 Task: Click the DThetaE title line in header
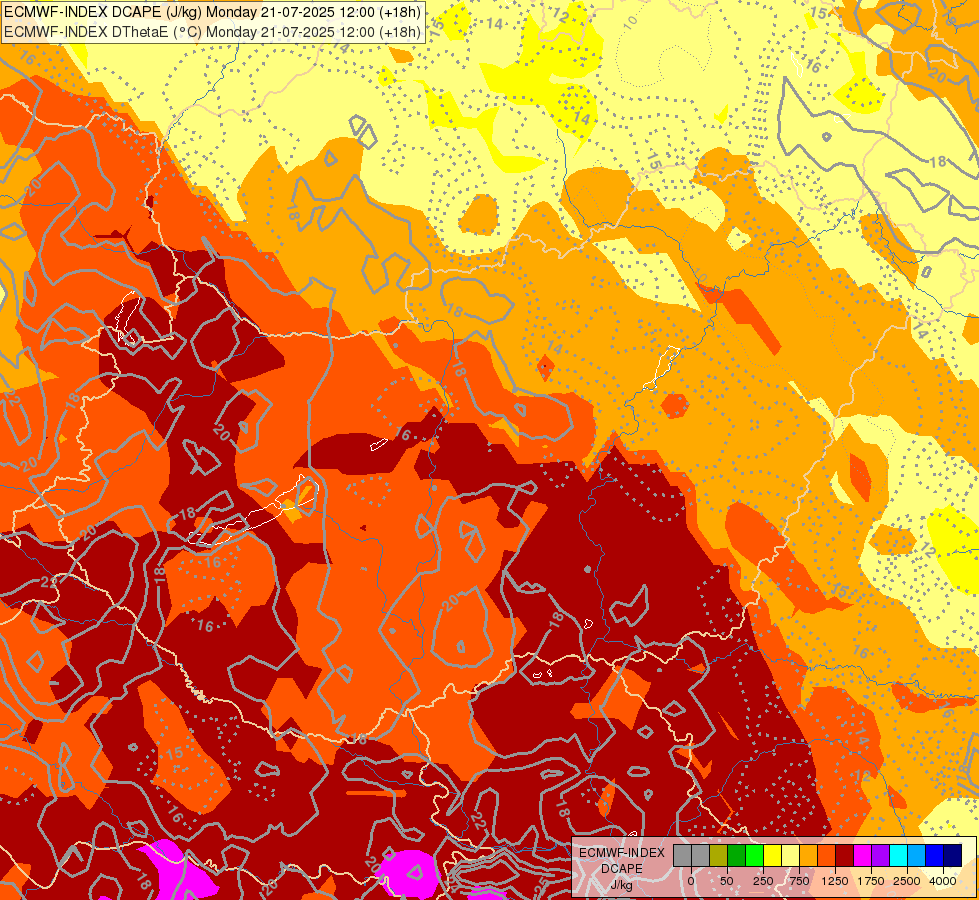click(212, 32)
